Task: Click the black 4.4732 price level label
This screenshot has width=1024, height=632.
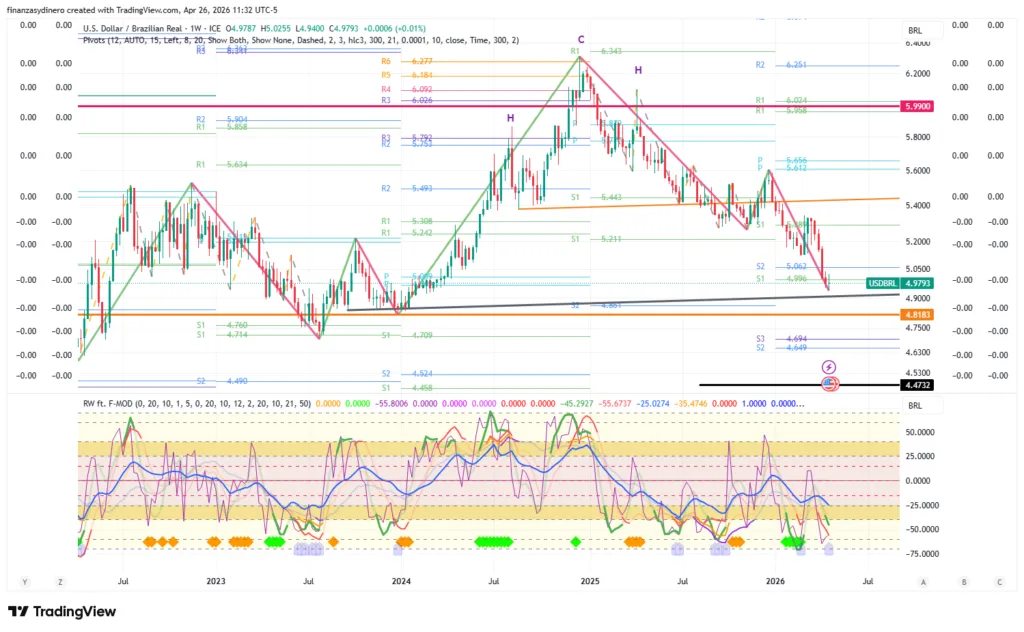Action: point(914,384)
